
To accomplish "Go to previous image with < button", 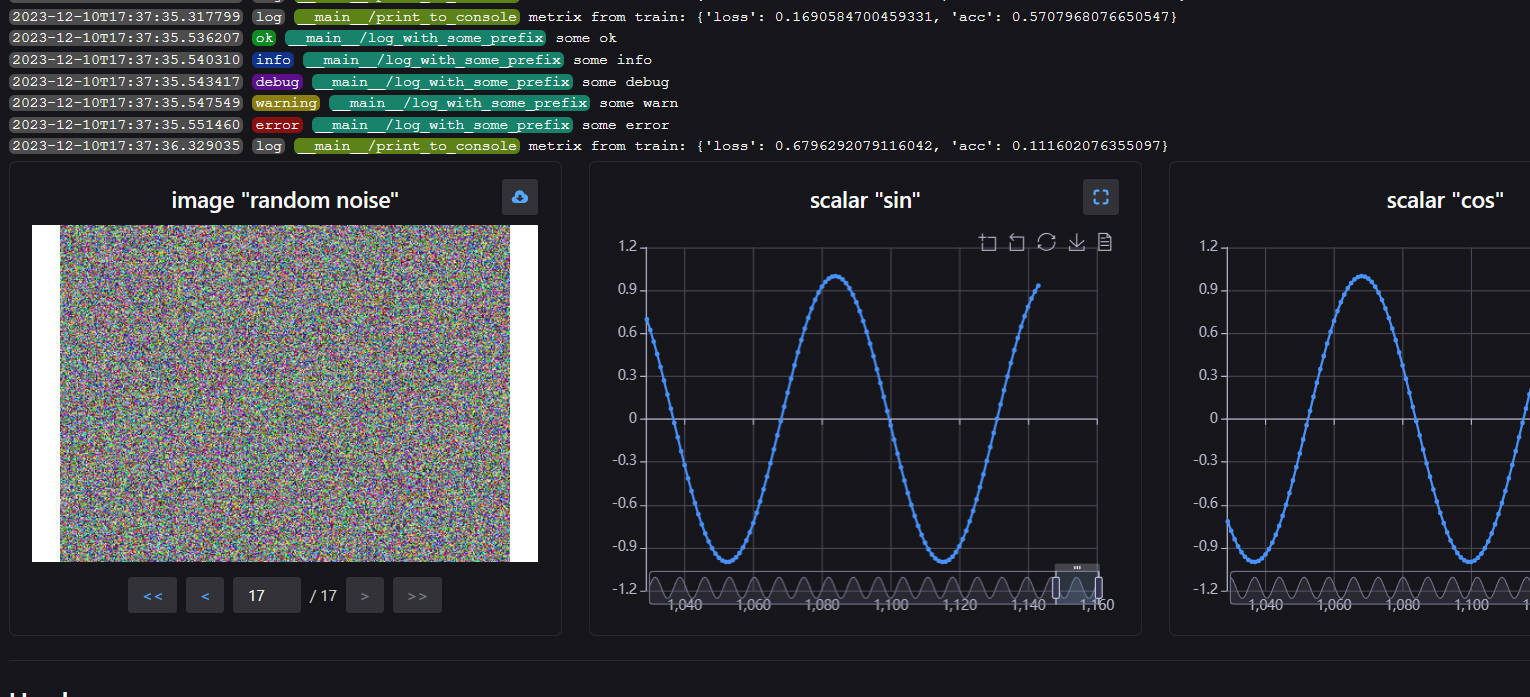I will pyautogui.click(x=205, y=595).
